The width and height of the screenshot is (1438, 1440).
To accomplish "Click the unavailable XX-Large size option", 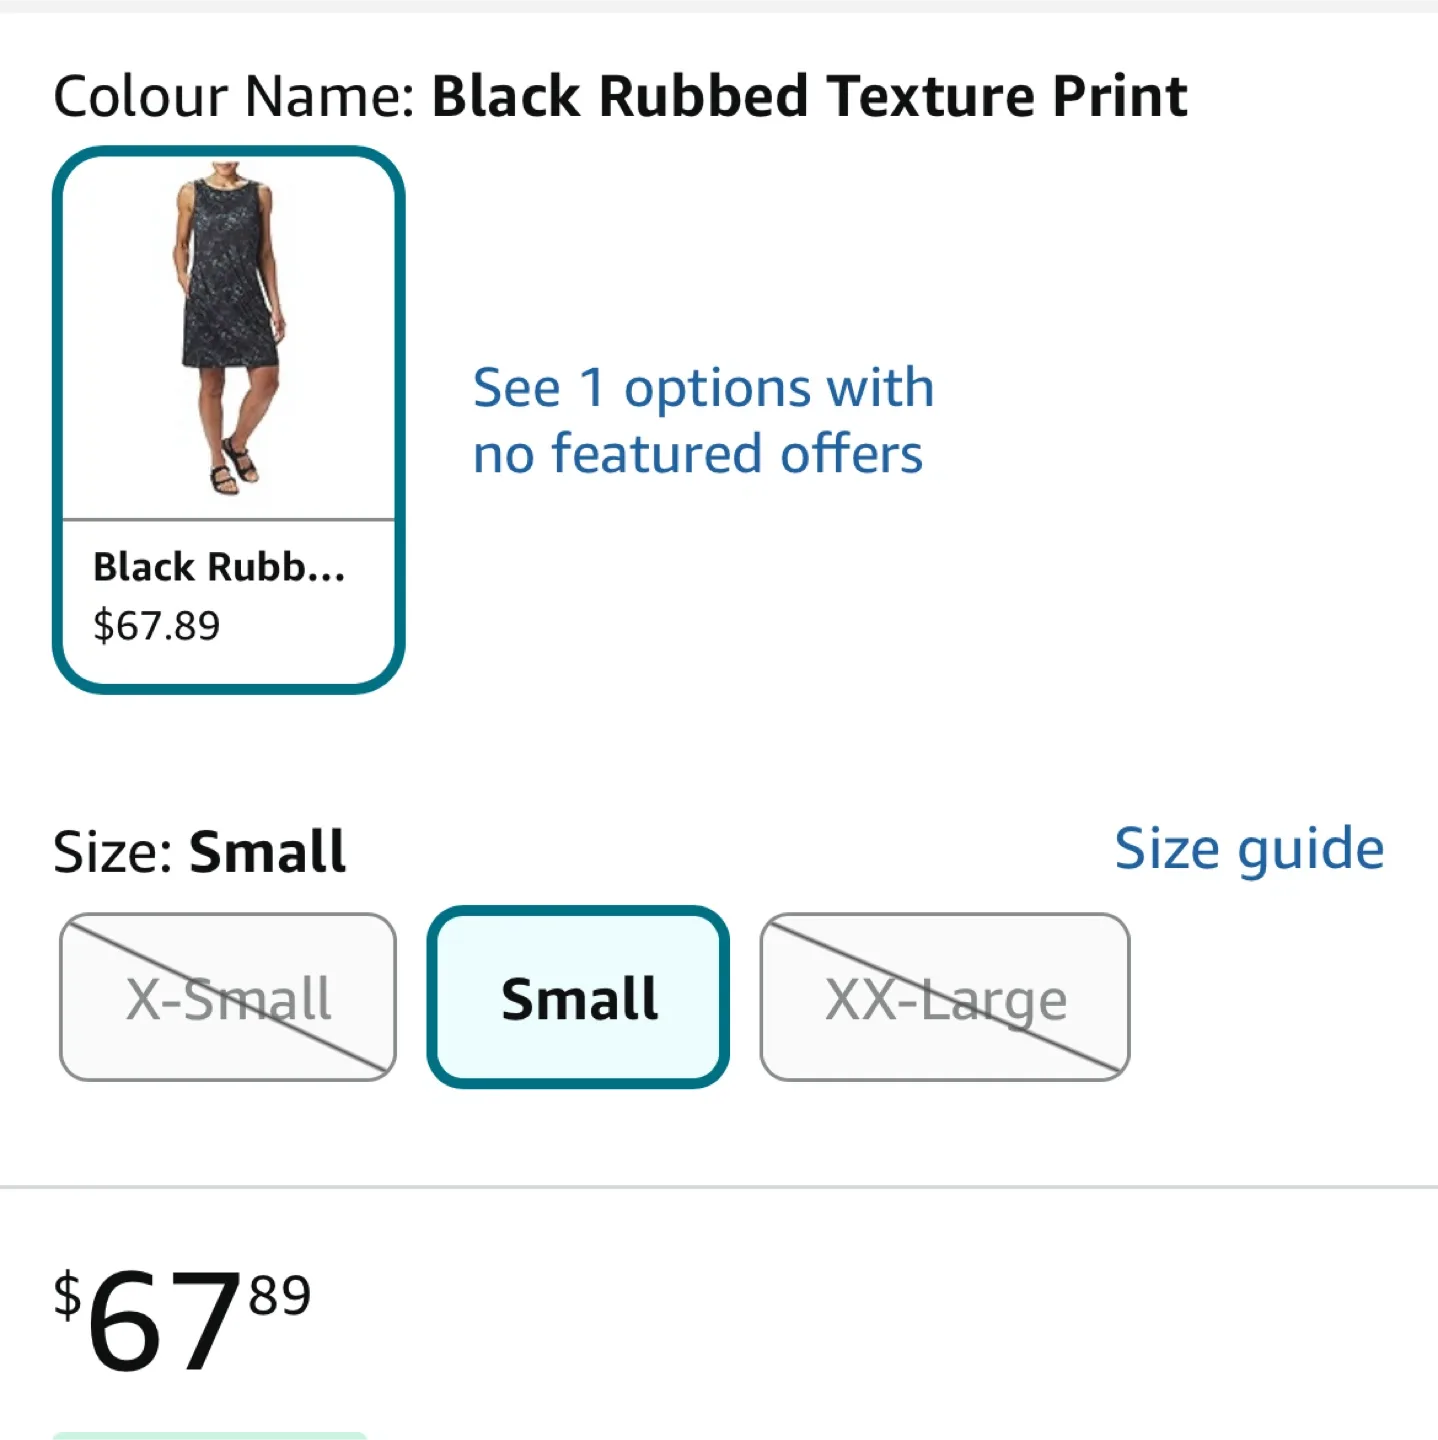I will coord(944,997).
